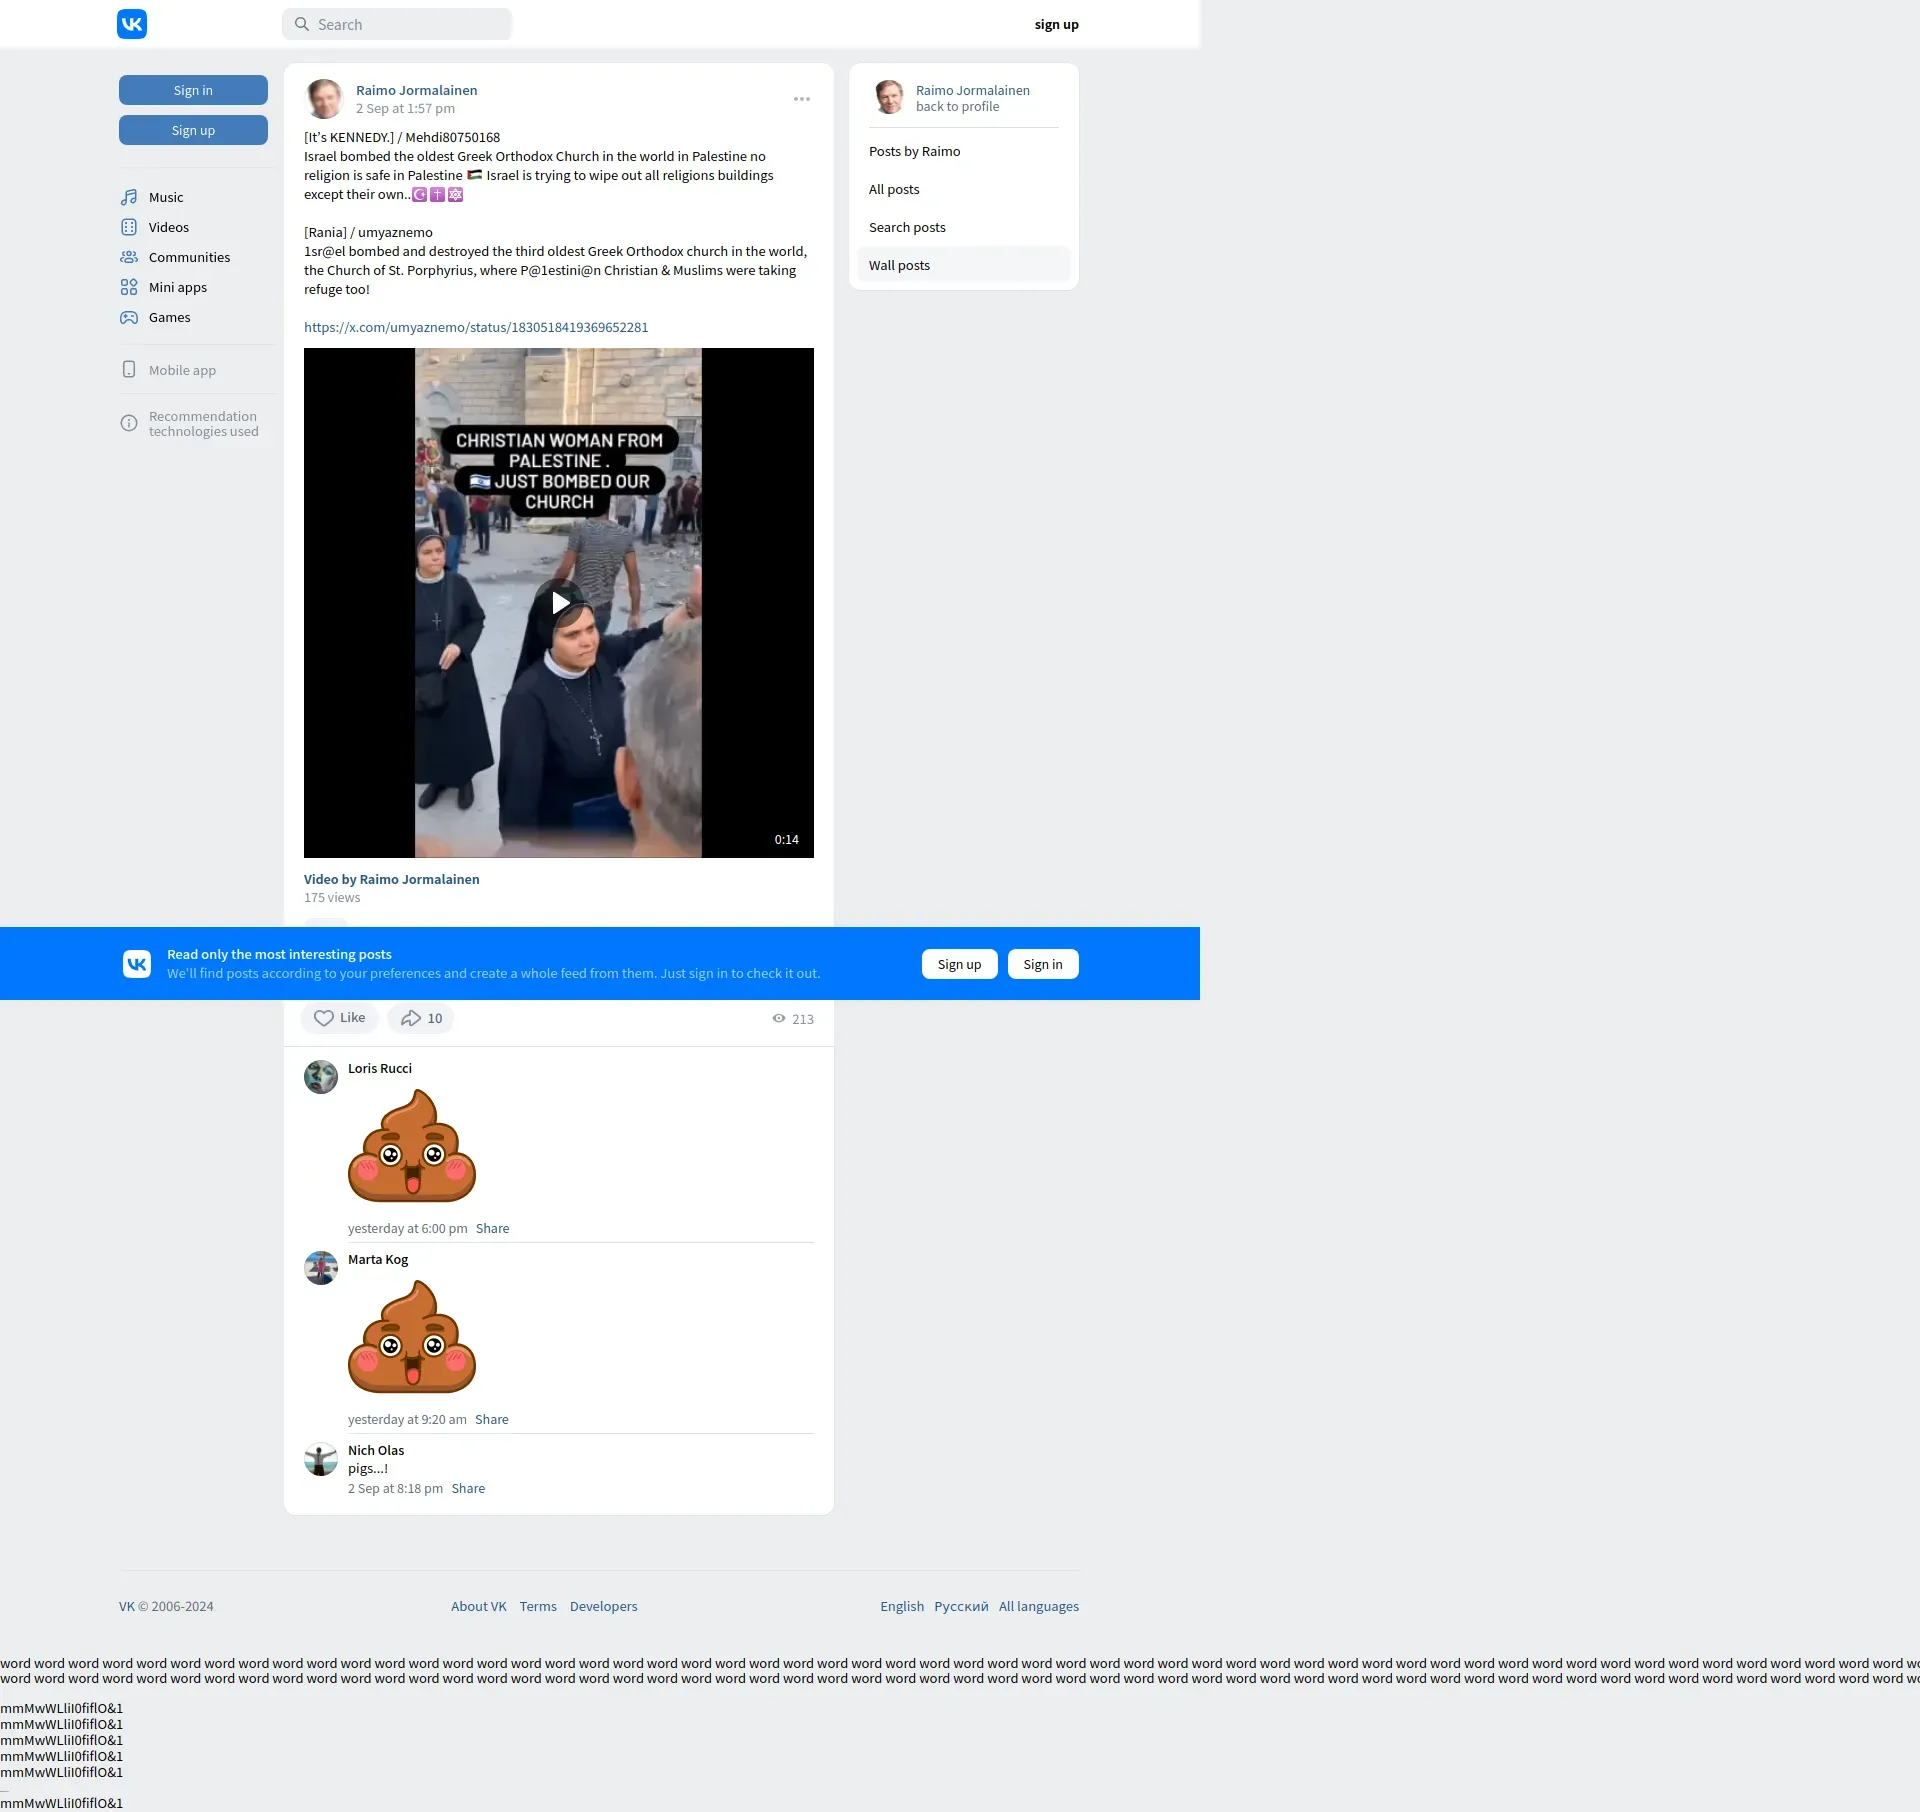This screenshot has height=1812, width=1920.
Task: Open the Videos sidebar icon
Action: point(129,227)
